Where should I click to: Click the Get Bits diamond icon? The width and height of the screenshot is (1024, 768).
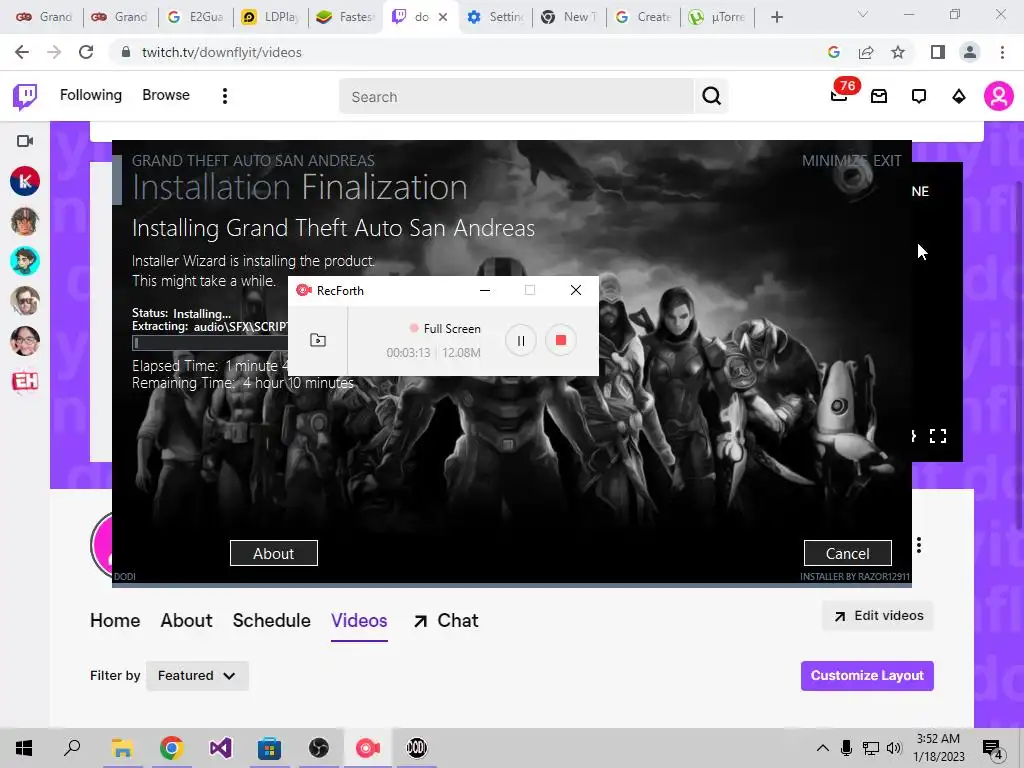[x=959, y=97]
